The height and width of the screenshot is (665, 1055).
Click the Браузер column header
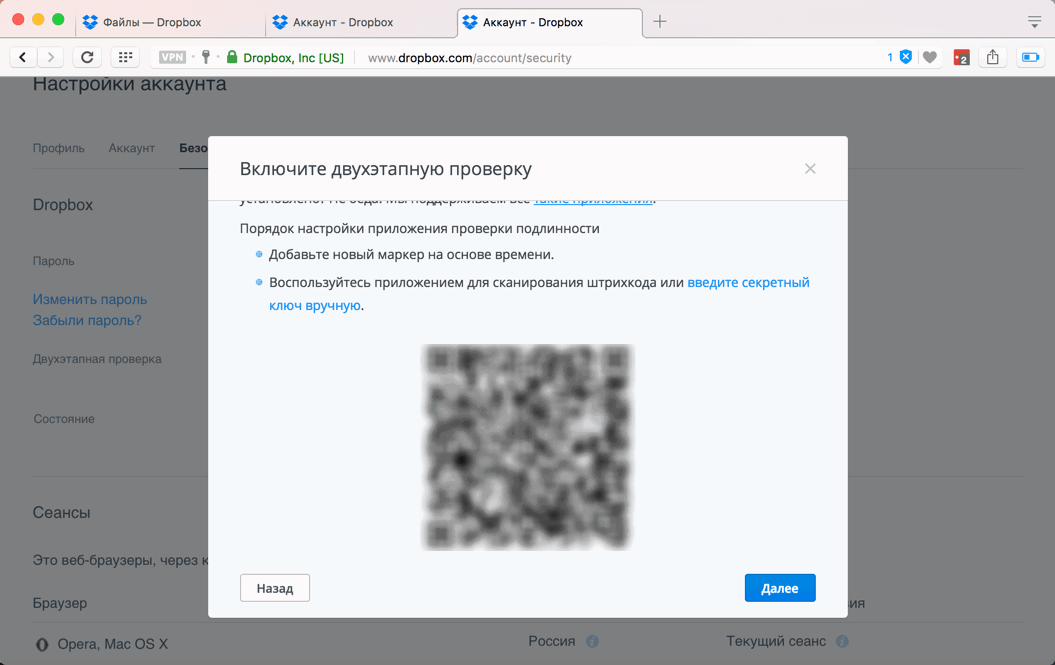pyautogui.click(x=60, y=603)
